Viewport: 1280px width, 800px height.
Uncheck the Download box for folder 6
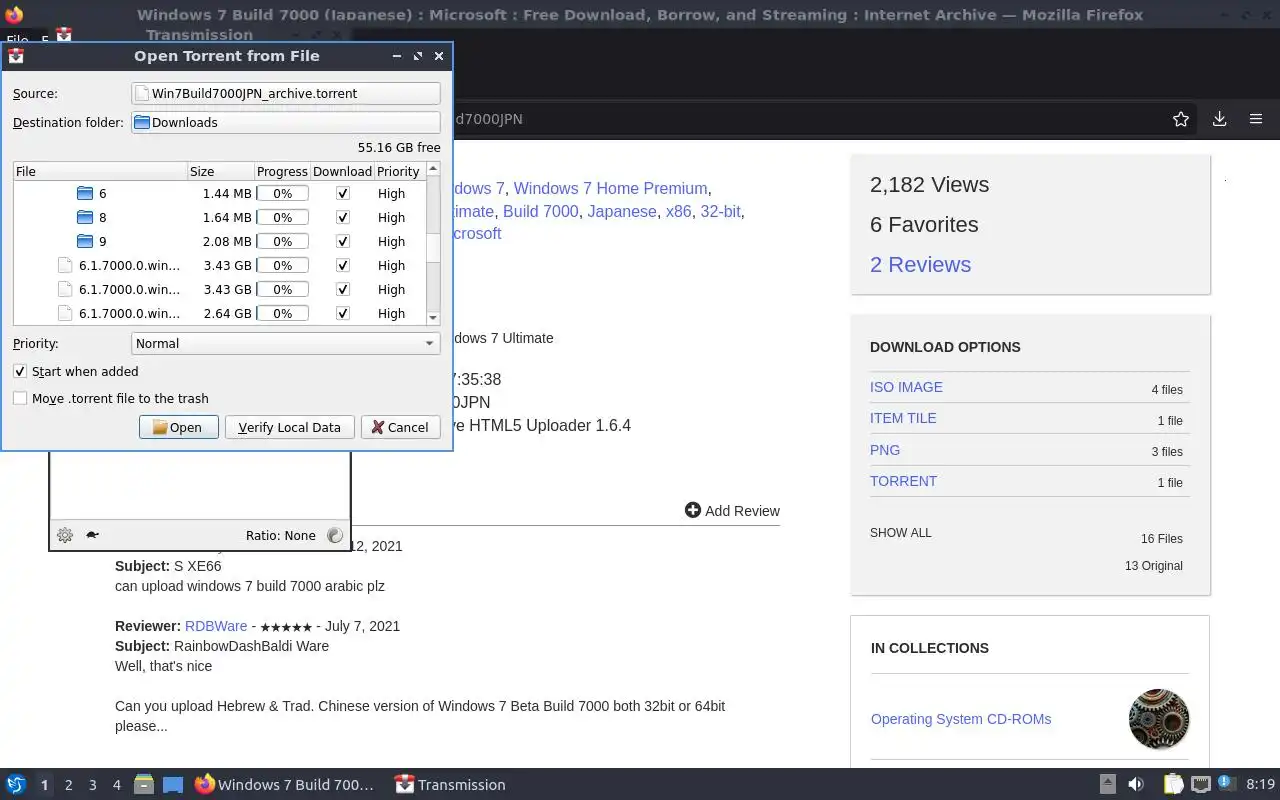click(343, 193)
